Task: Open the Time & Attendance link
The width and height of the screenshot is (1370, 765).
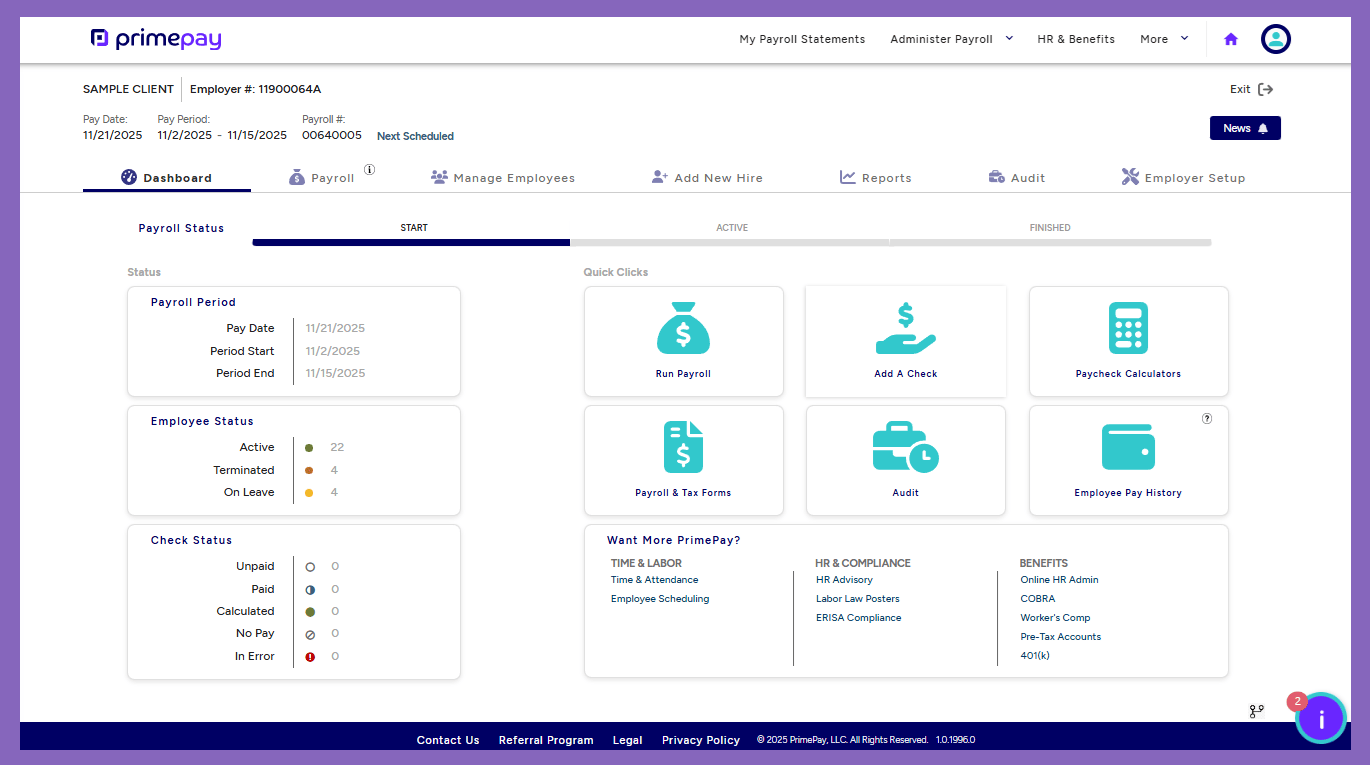Action: (654, 579)
